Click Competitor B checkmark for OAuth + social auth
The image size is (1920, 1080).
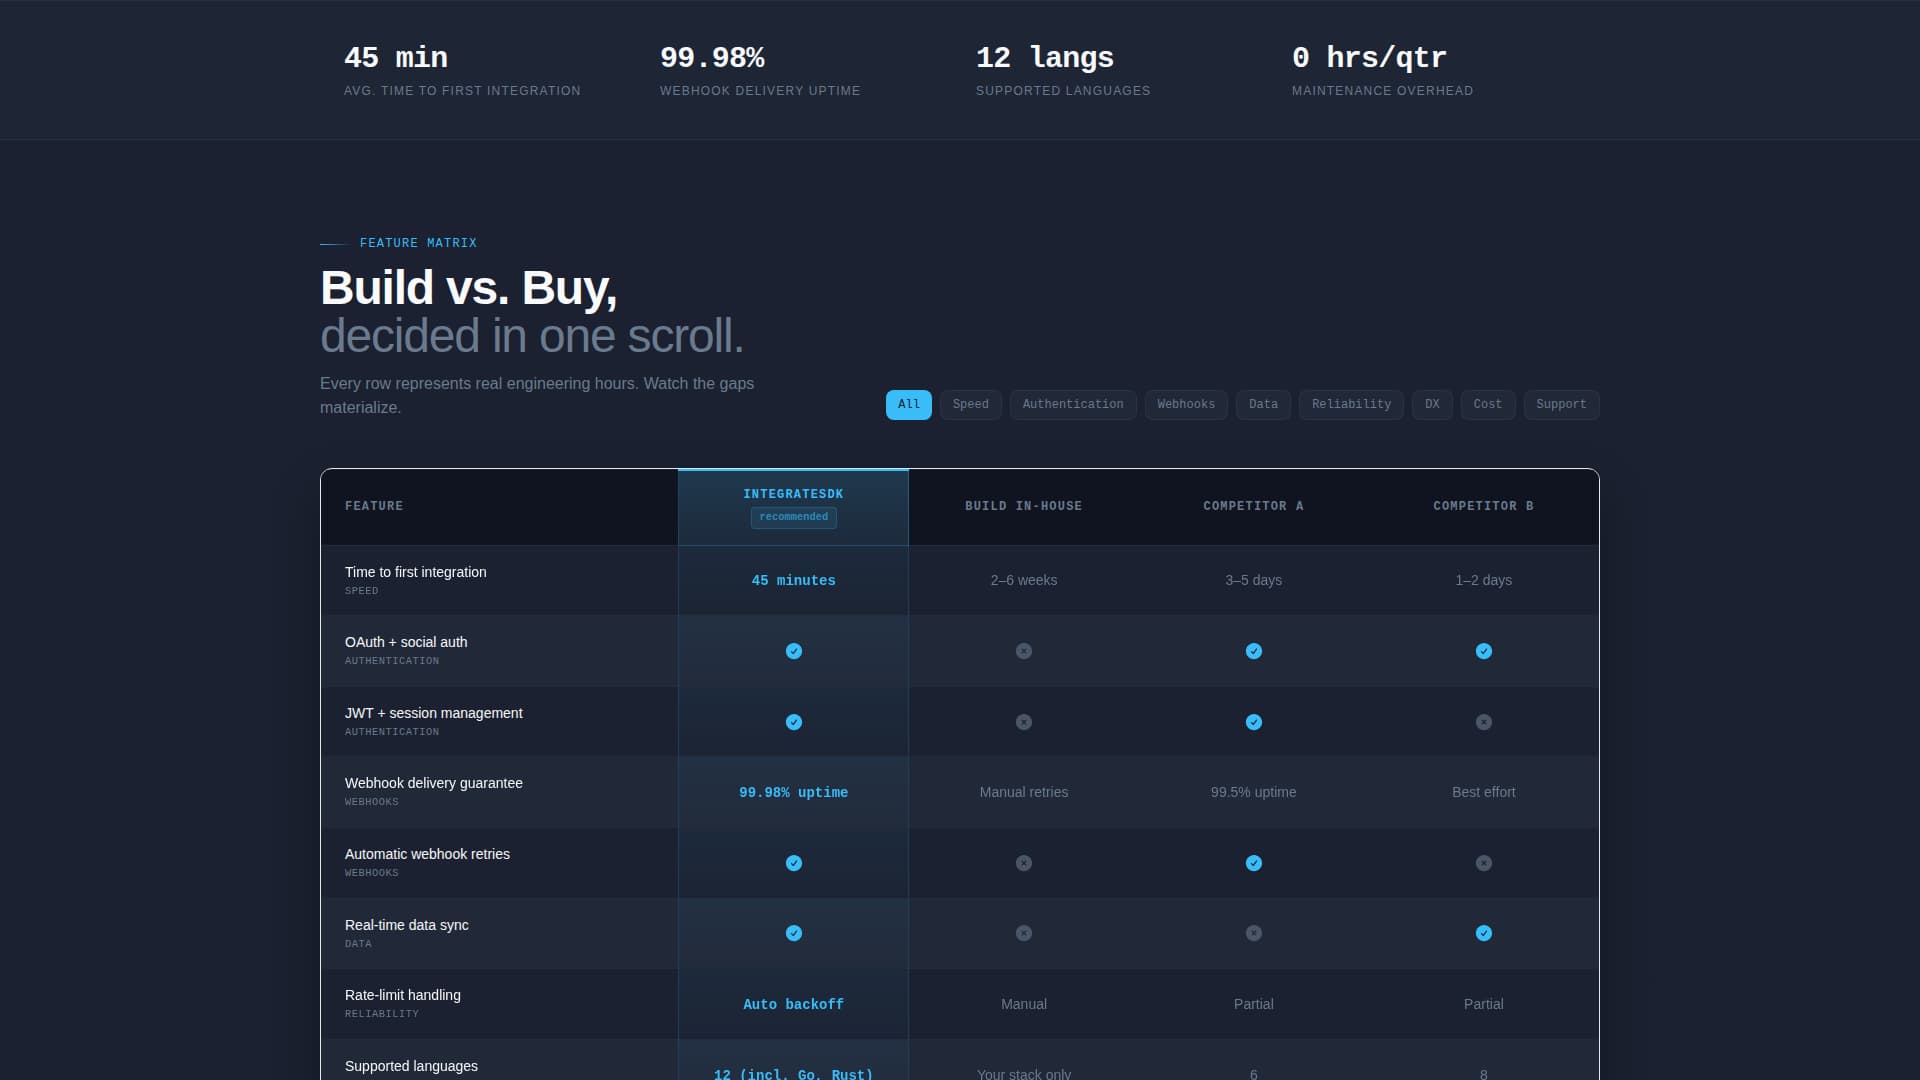coord(1483,651)
